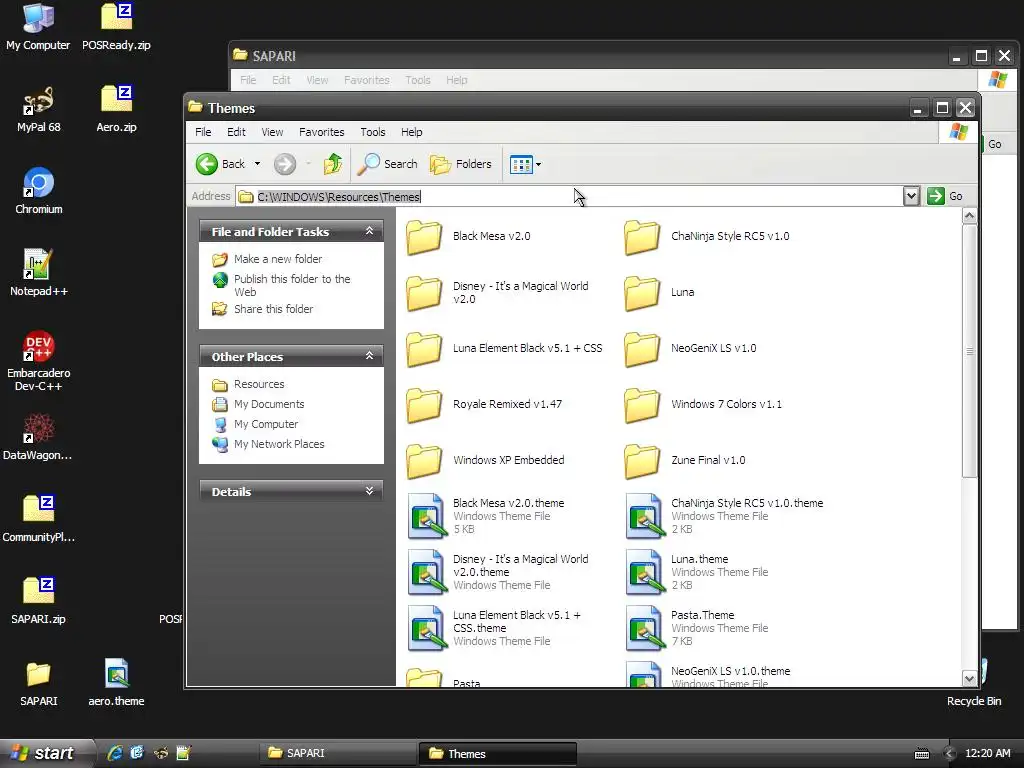Open the Views dropdown button

[x=525, y=165]
